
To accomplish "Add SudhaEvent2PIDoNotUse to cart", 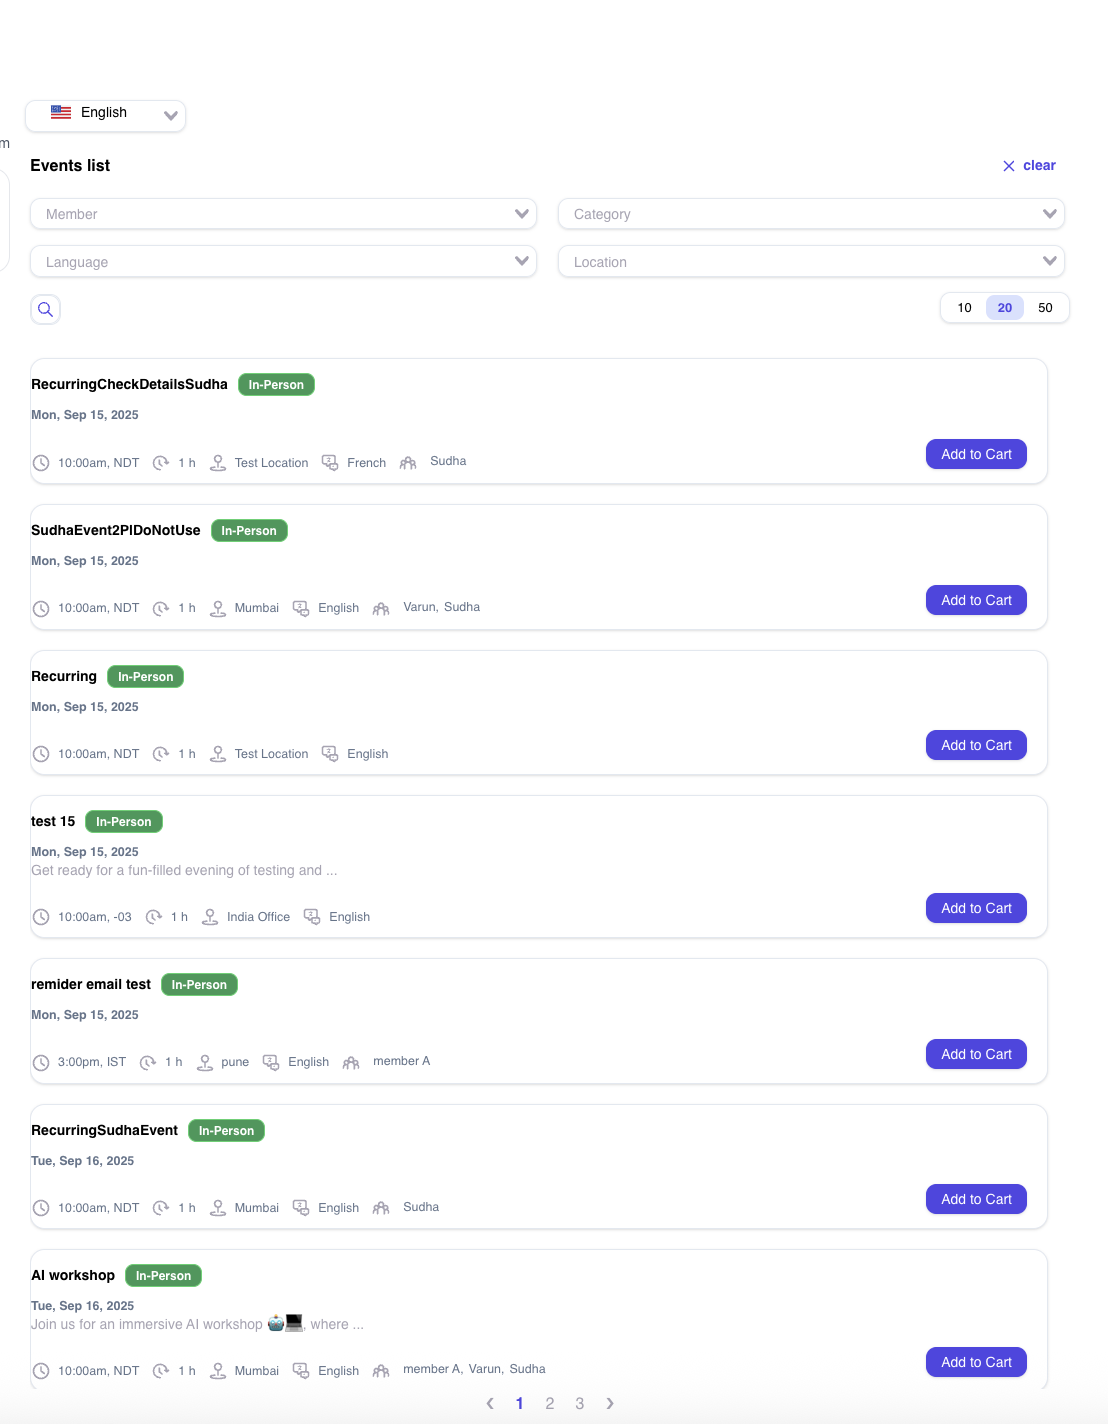I will tap(976, 600).
